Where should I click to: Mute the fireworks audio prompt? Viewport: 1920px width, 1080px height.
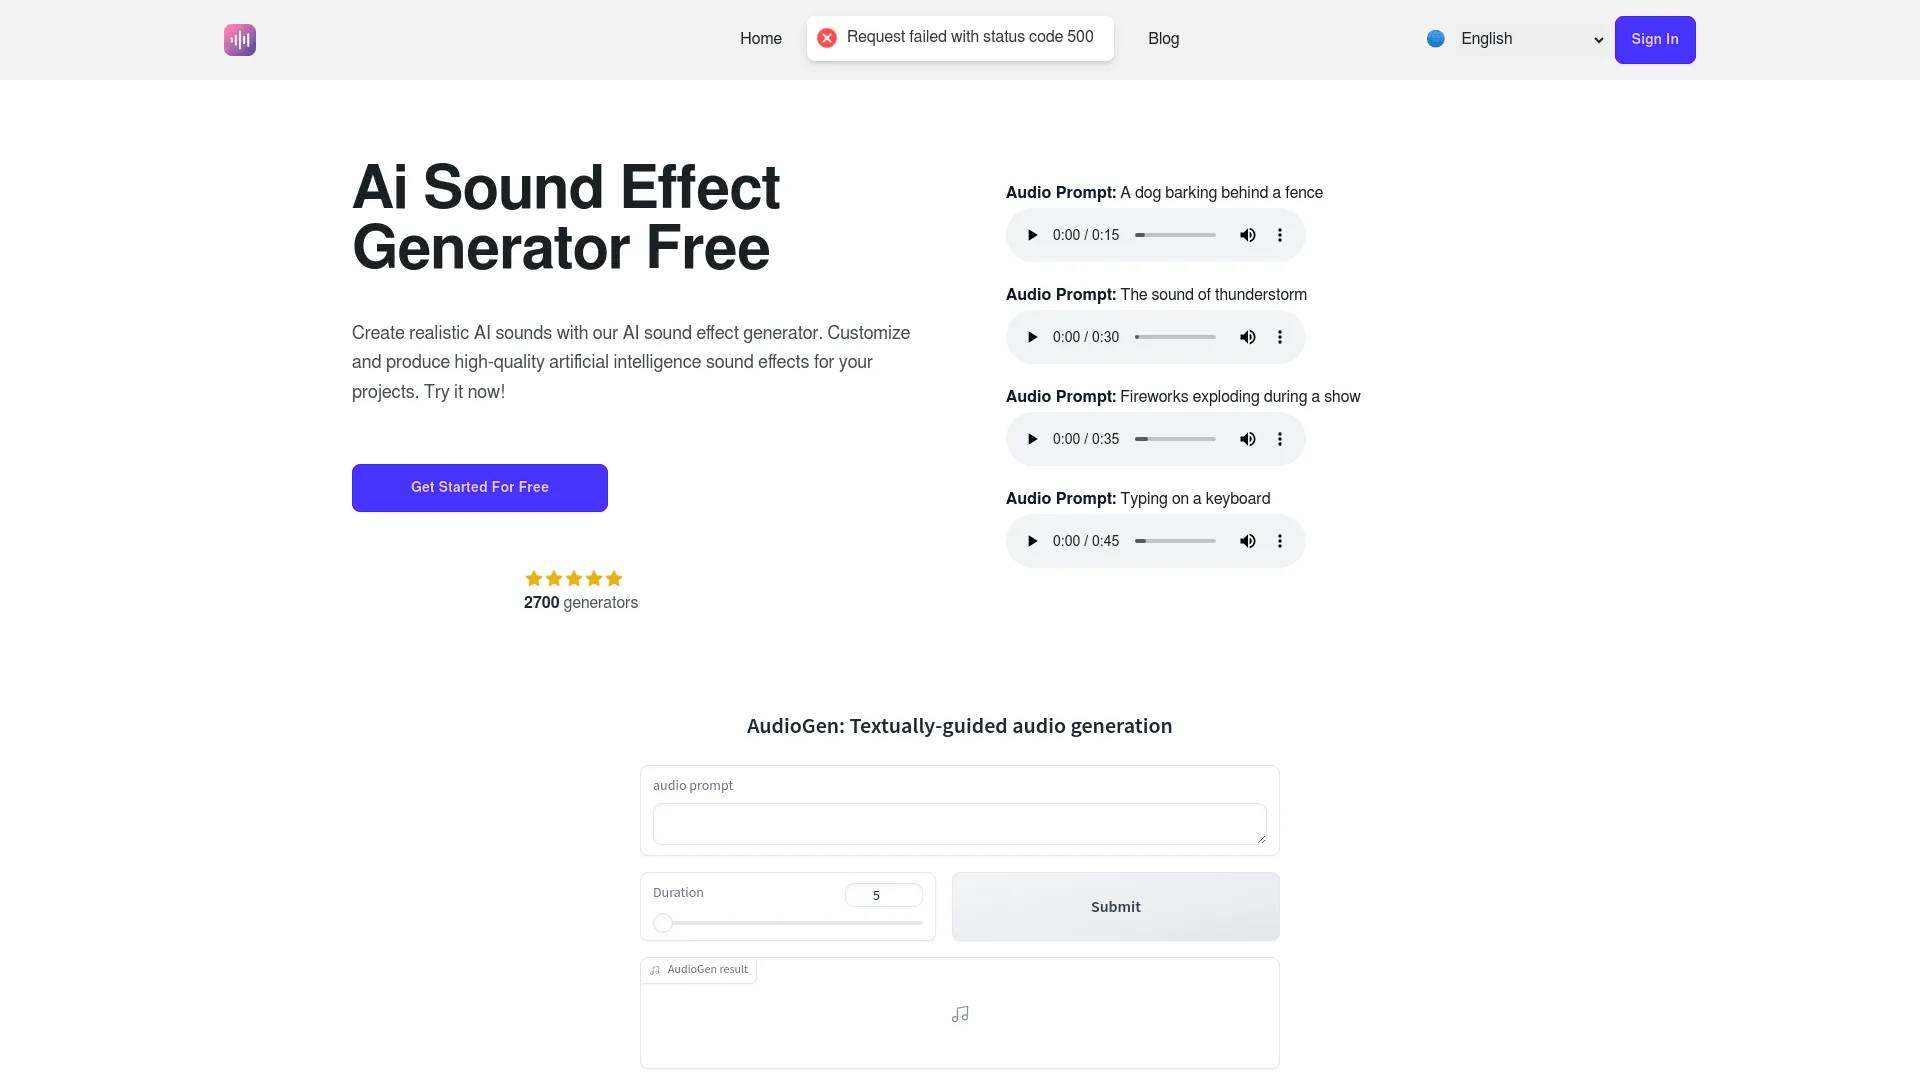[1246, 439]
